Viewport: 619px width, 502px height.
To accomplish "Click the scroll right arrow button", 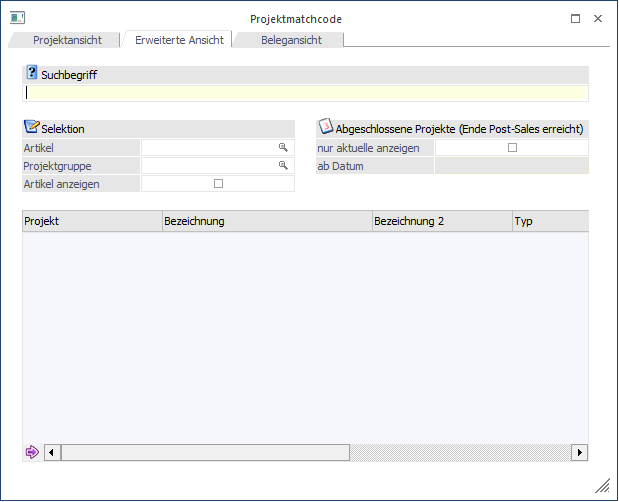I will click(x=579, y=453).
